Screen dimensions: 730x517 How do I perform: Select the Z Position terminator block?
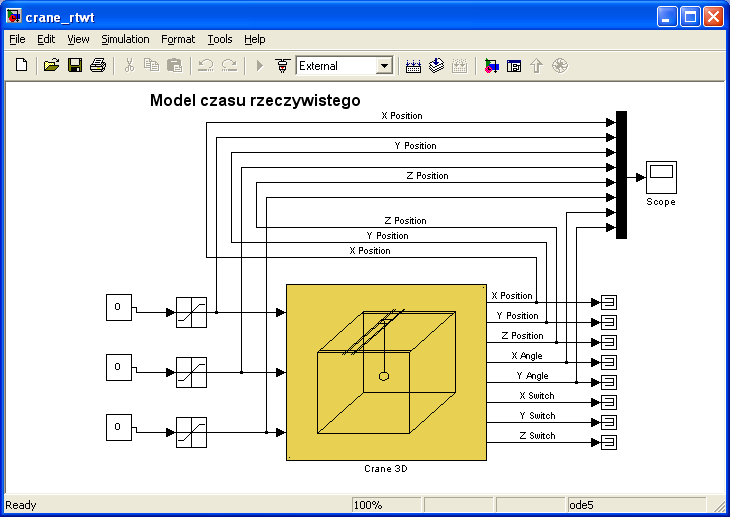(609, 342)
